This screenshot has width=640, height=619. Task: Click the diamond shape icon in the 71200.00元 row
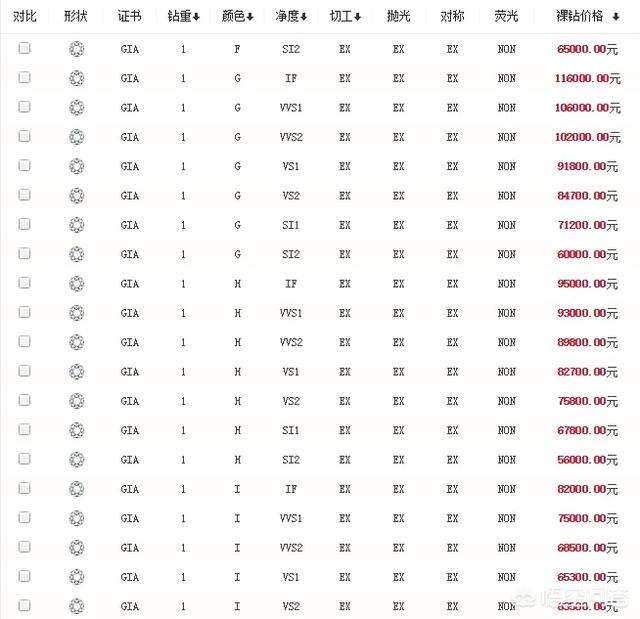[x=77, y=225]
